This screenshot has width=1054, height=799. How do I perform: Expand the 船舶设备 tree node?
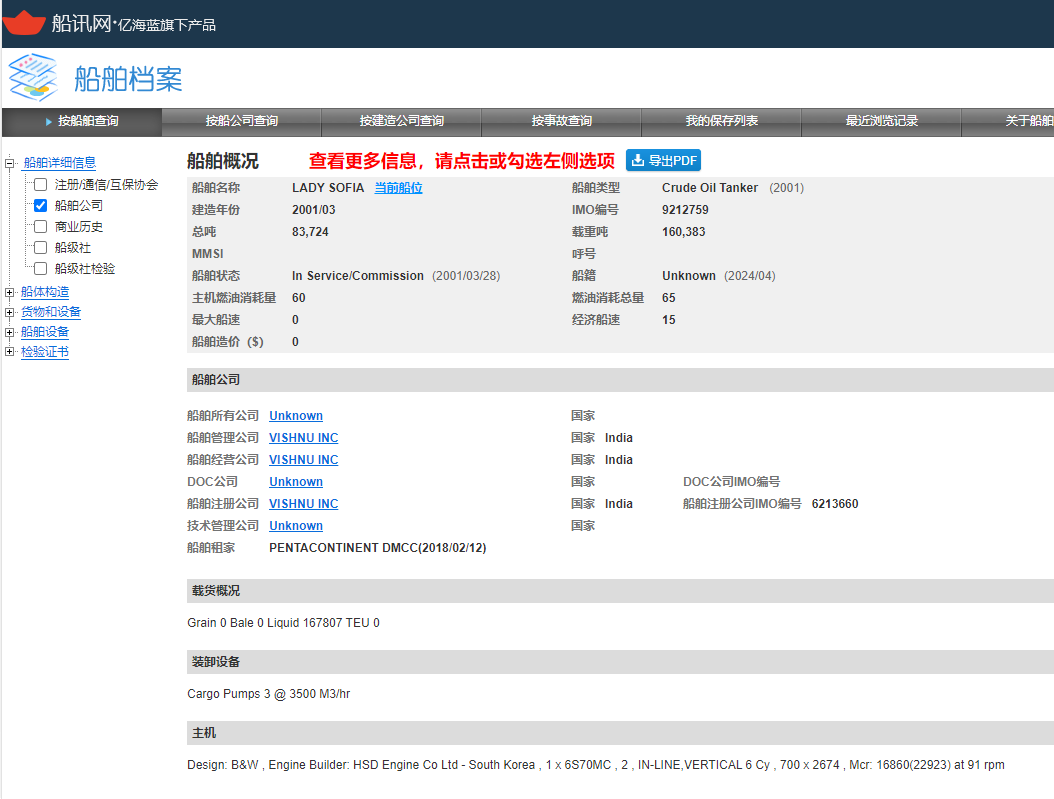(x=9, y=332)
